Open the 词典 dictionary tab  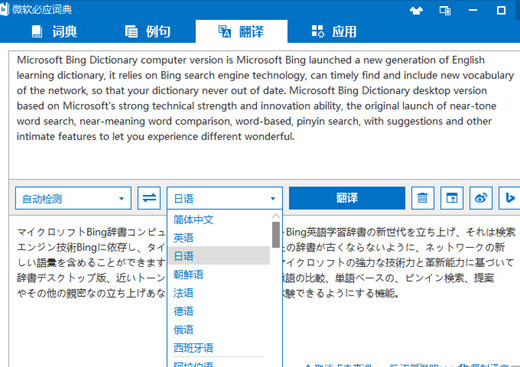point(54,32)
